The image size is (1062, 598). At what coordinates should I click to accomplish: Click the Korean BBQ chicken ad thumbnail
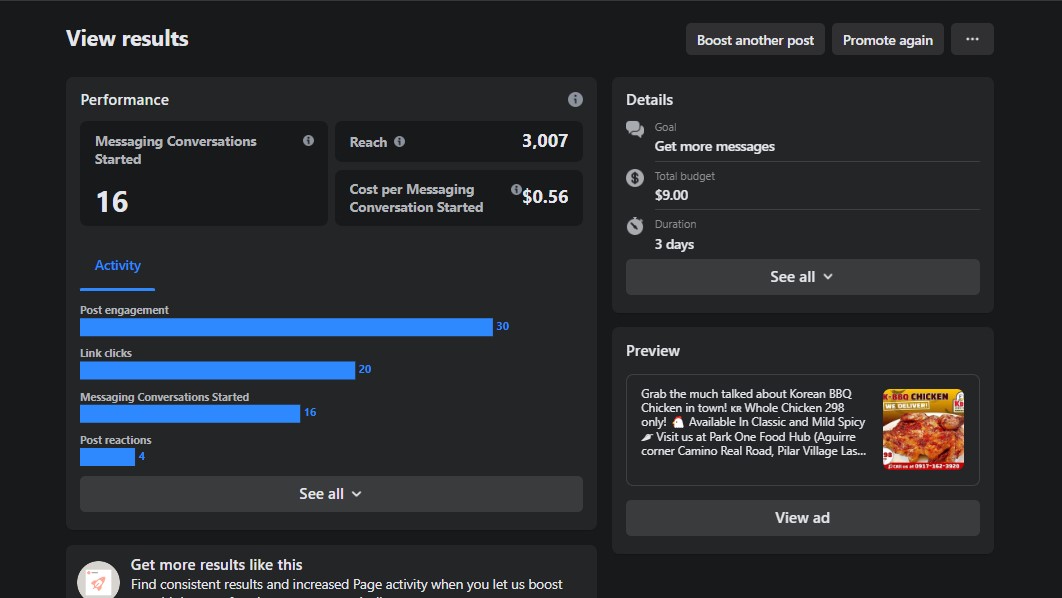click(923, 429)
